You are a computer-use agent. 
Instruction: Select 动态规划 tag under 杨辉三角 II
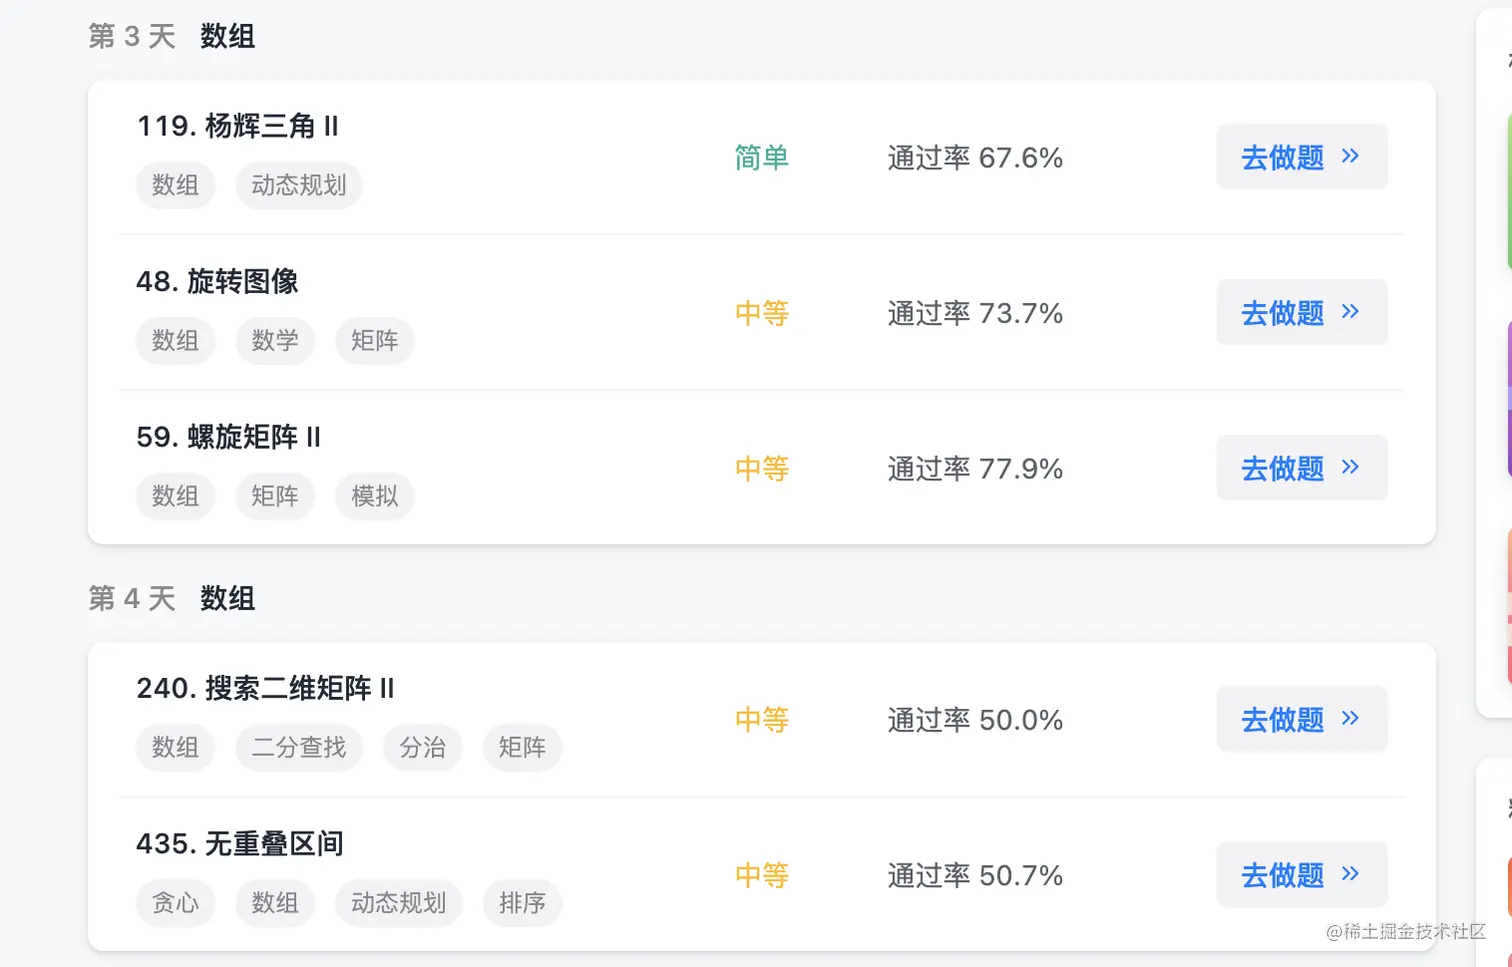point(298,185)
